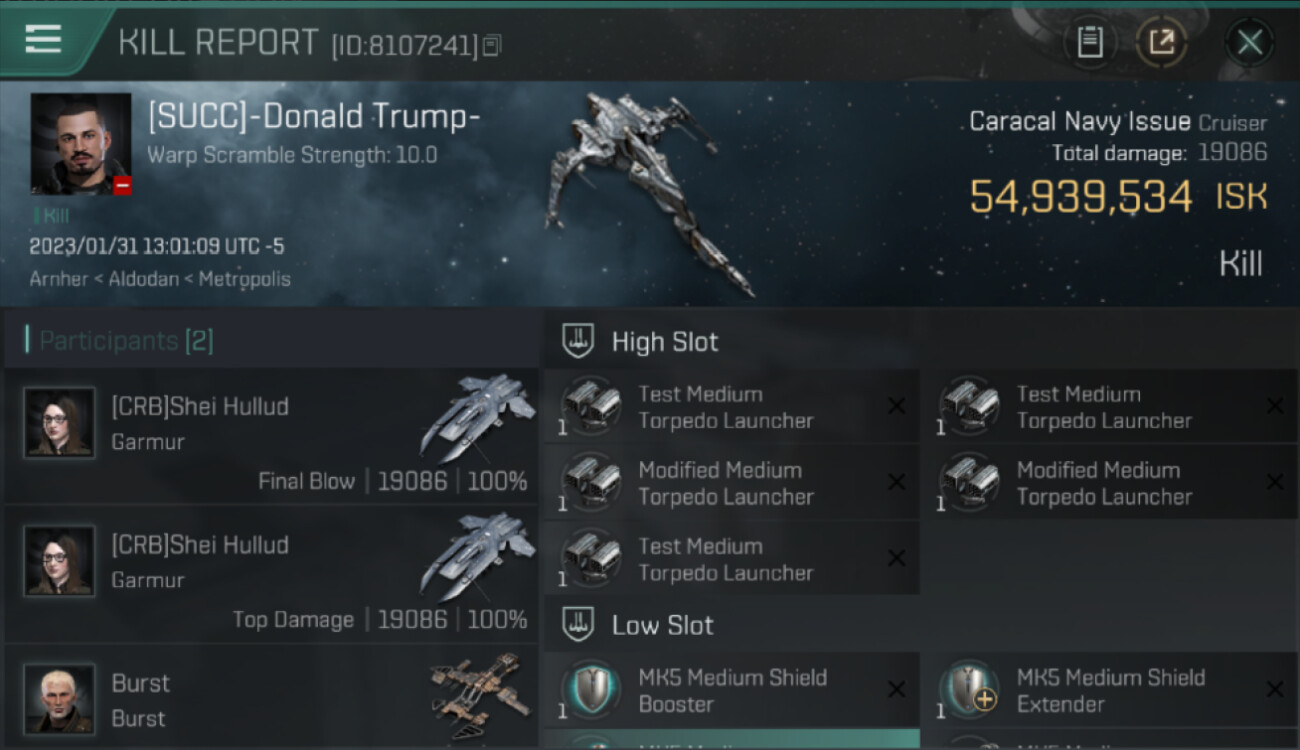1300x750 pixels.
Task: Click the Arnher < Aldodan < Metropolis location
Action: pyautogui.click(x=160, y=279)
